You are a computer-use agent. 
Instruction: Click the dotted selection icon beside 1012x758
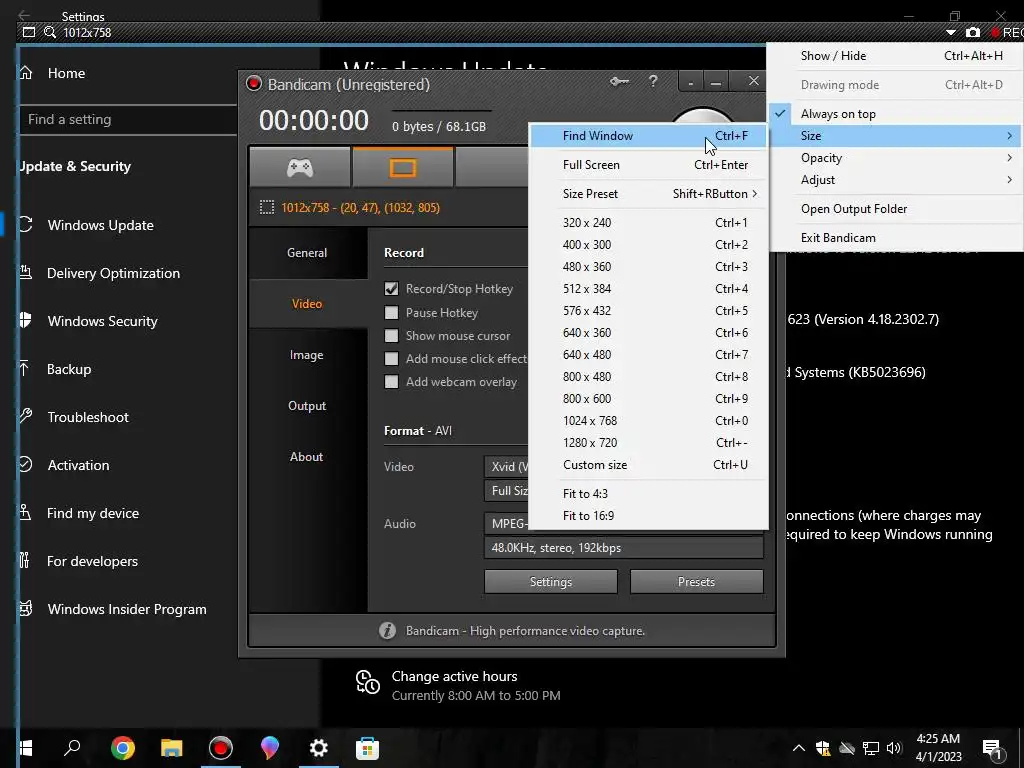pyautogui.click(x=266, y=208)
